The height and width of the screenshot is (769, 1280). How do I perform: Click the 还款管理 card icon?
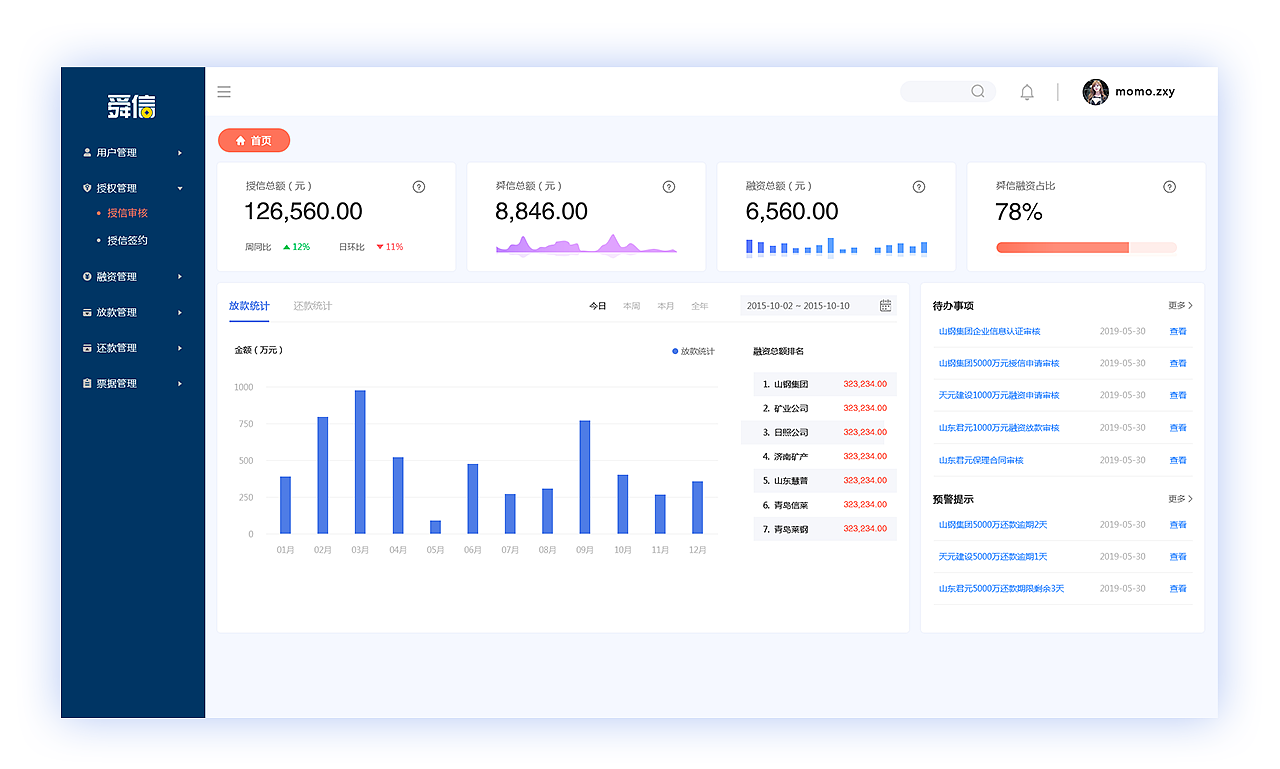point(87,348)
